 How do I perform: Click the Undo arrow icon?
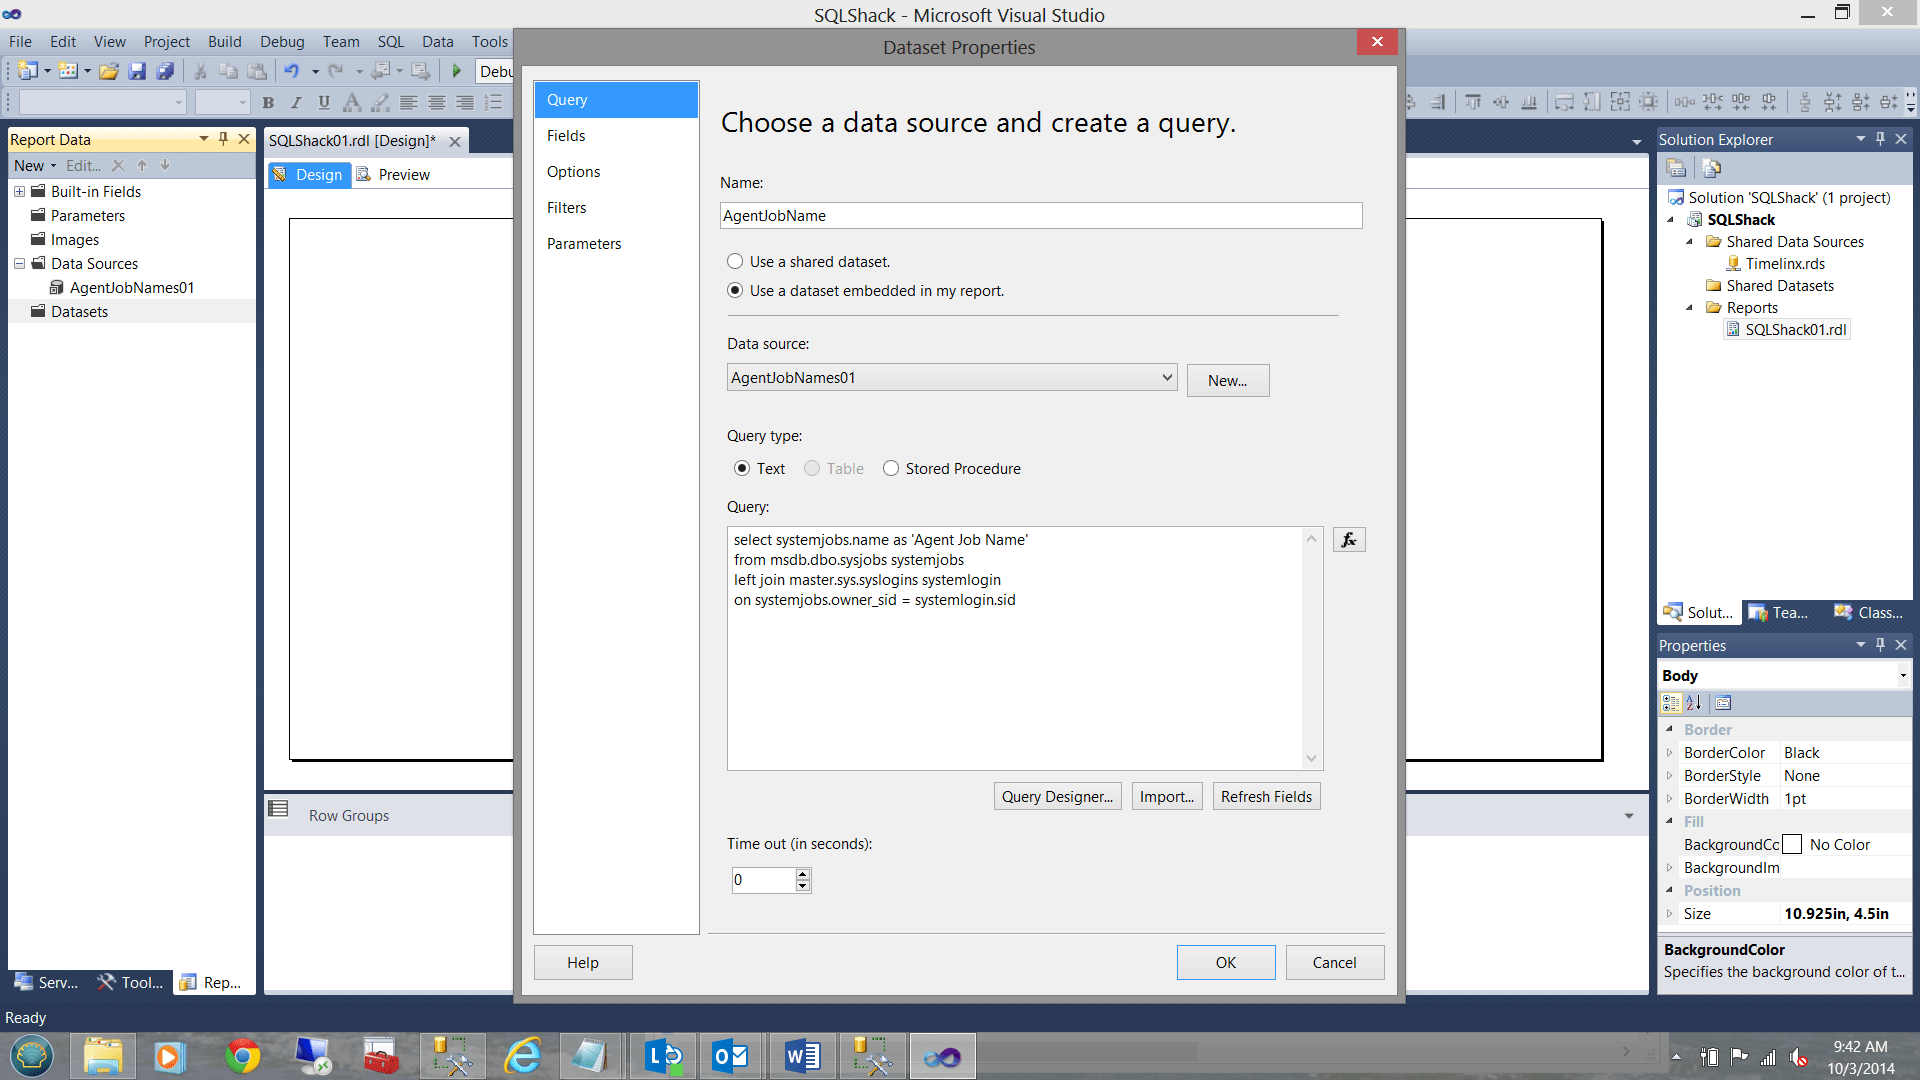pyautogui.click(x=291, y=71)
